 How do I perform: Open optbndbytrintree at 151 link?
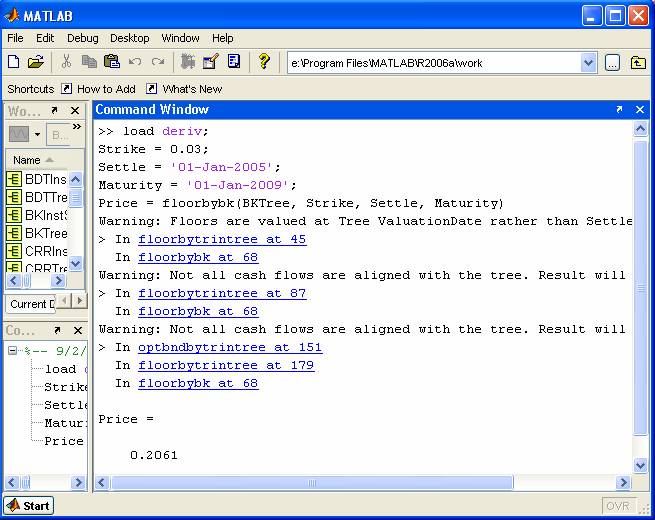point(230,348)
